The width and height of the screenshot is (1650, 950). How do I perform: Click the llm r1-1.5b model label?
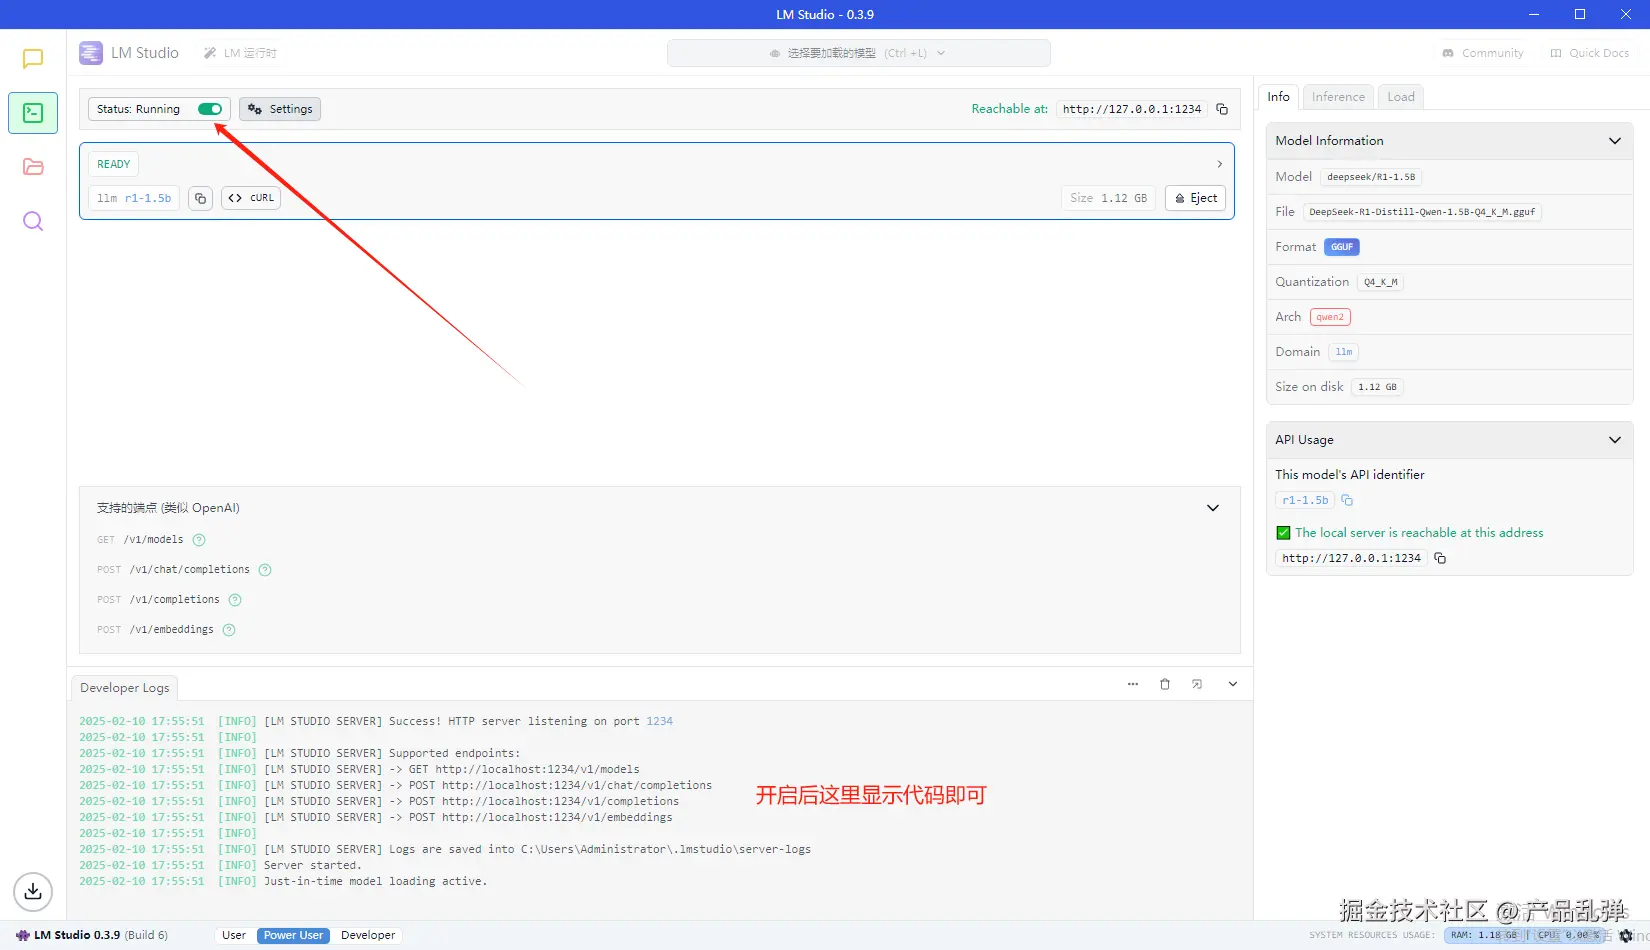134,198
